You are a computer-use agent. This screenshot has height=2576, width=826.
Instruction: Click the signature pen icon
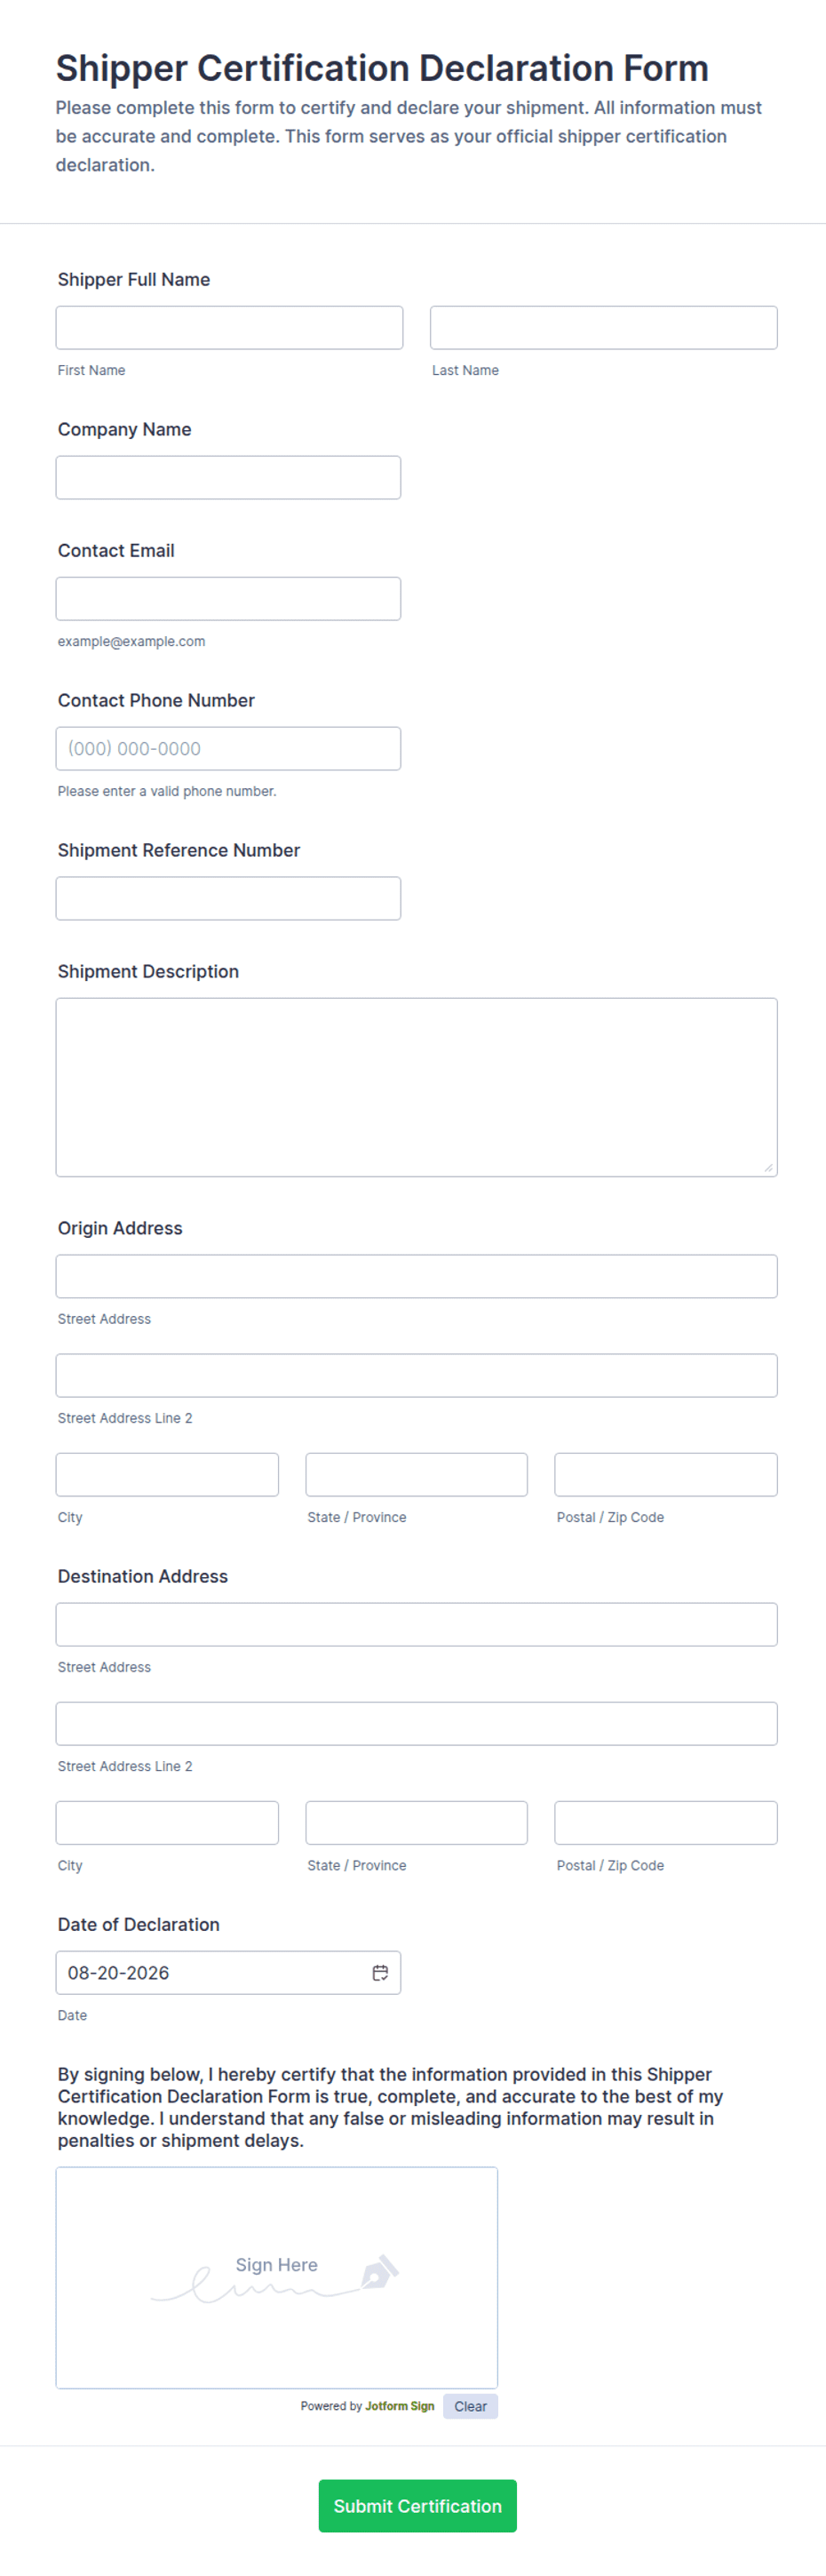click(x=379, y=2271)
